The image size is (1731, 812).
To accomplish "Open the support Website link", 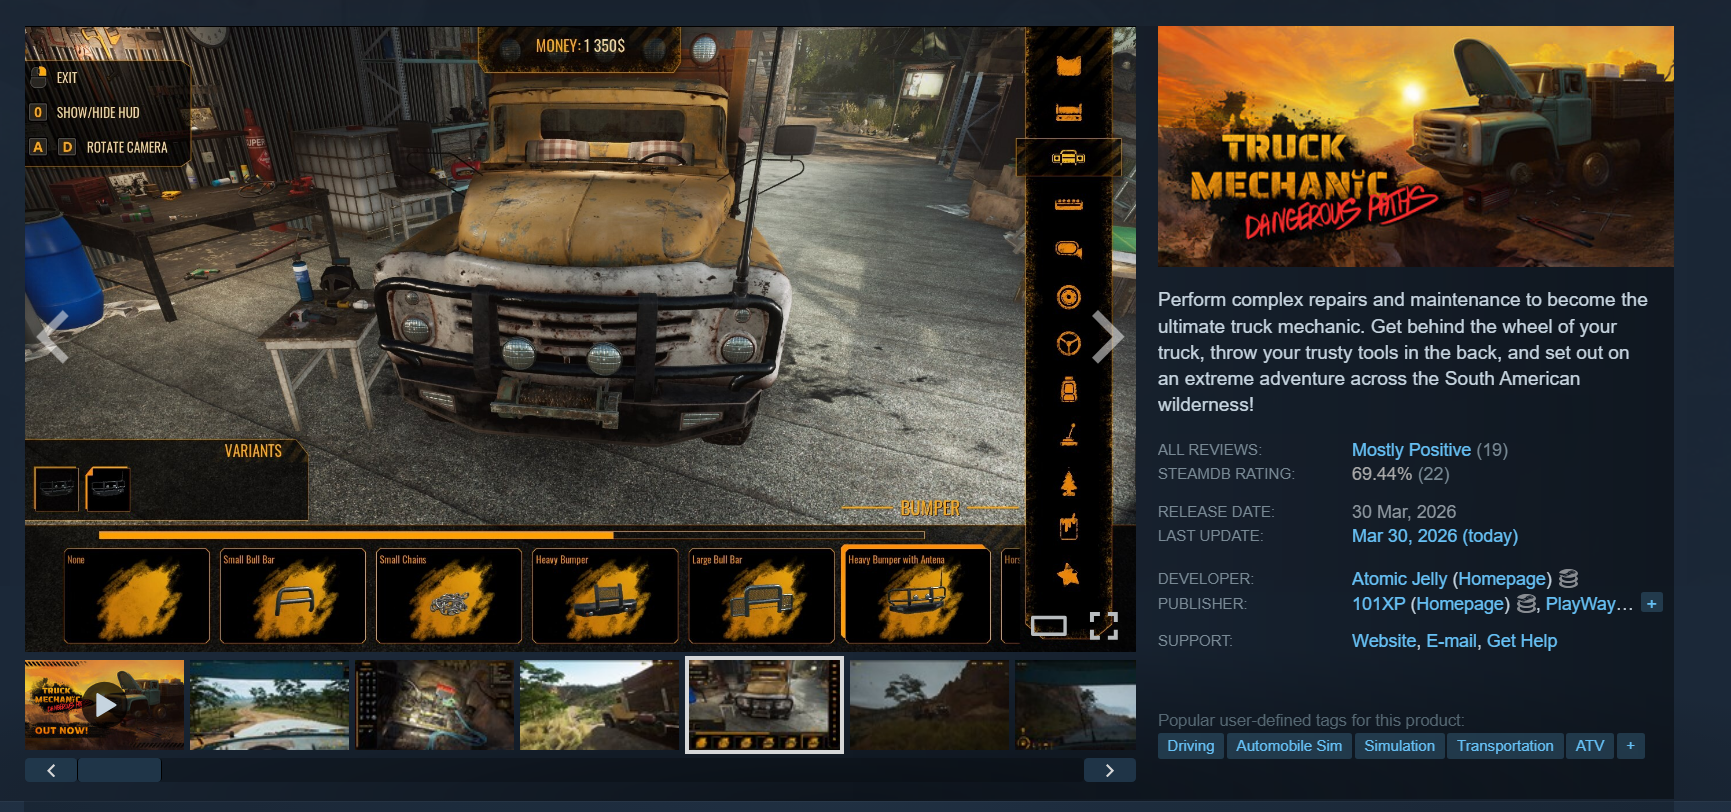I will [1384, 641].
